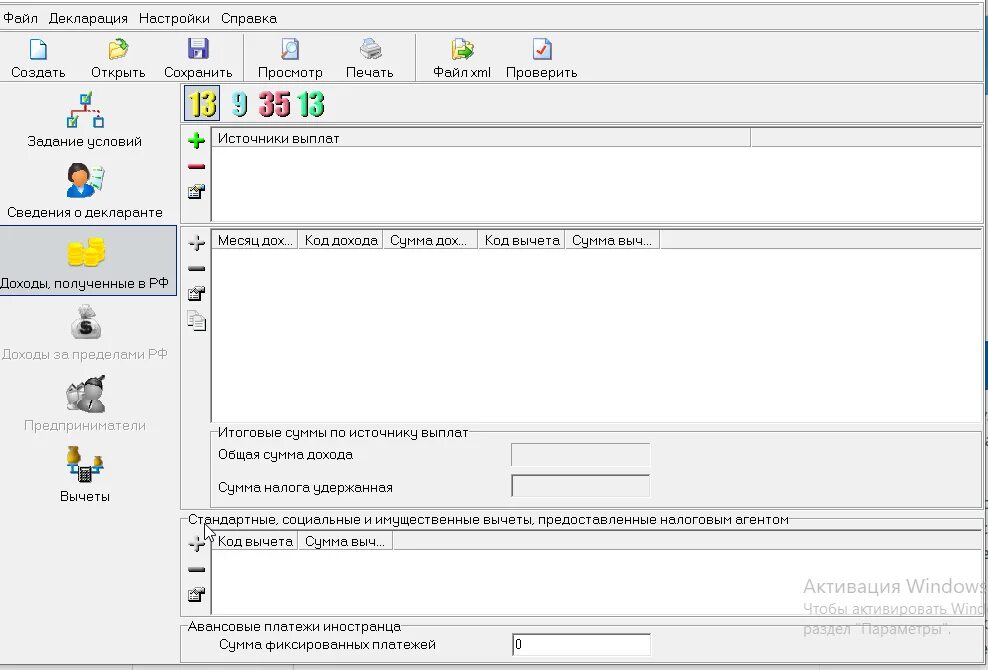Click the Сумма фиксированных платежей field
The image size is (988, 670).
[581, 644]
